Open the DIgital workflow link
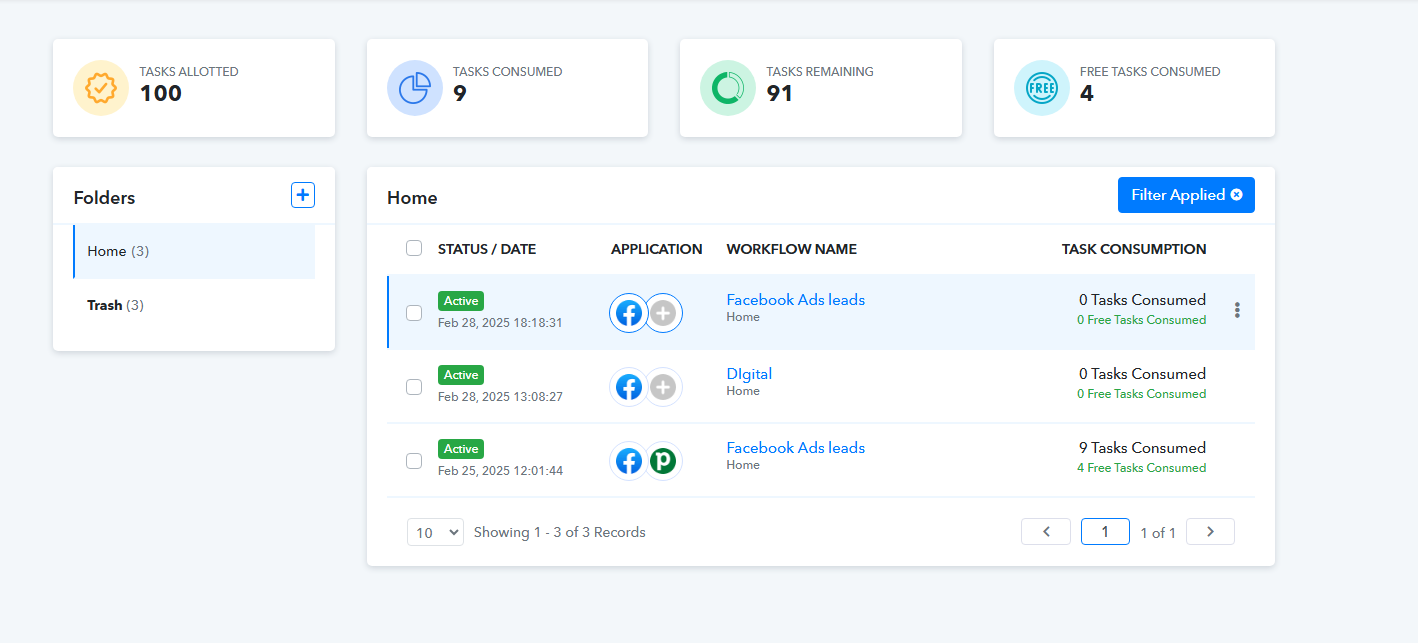The height and width of the screenshot is (643, 1418). pyautogui.click(x=749, y=373)
